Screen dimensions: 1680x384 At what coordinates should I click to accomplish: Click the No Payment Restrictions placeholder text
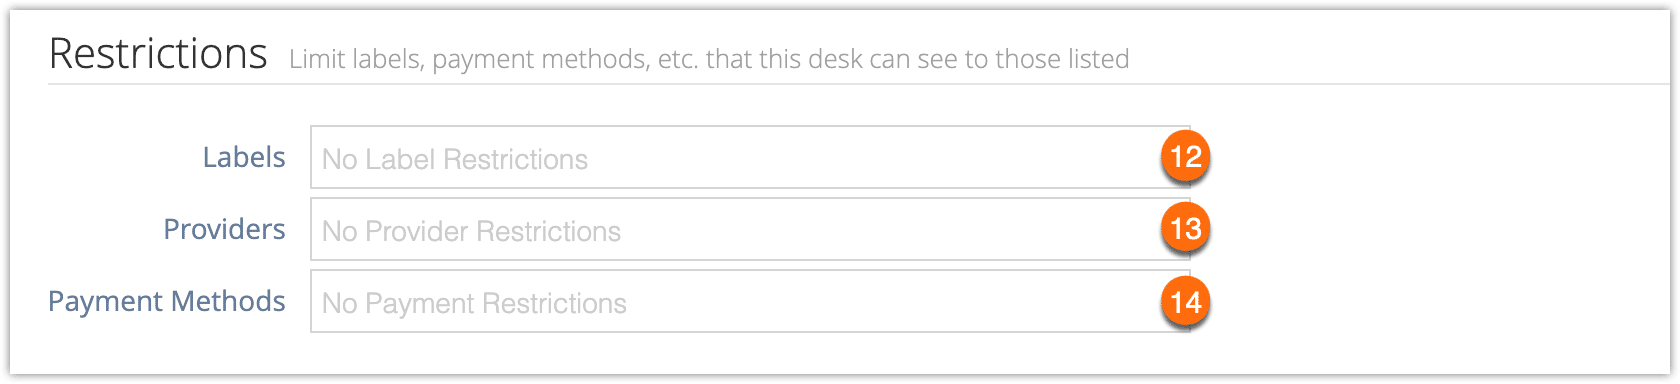tap(474, 303)
